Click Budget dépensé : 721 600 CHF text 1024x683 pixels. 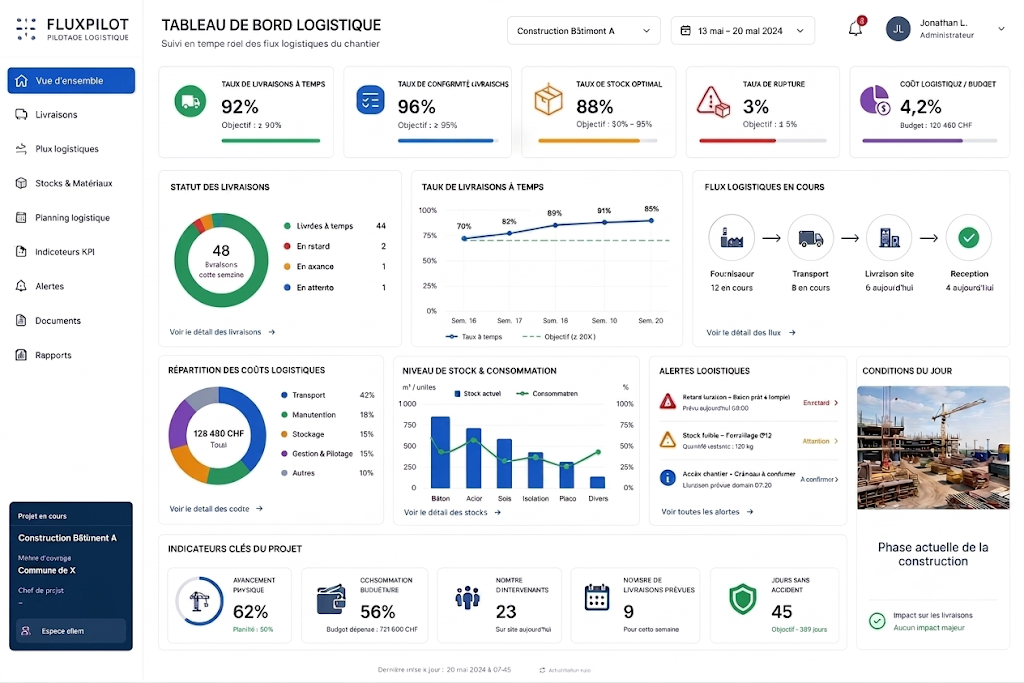point(372,629)
